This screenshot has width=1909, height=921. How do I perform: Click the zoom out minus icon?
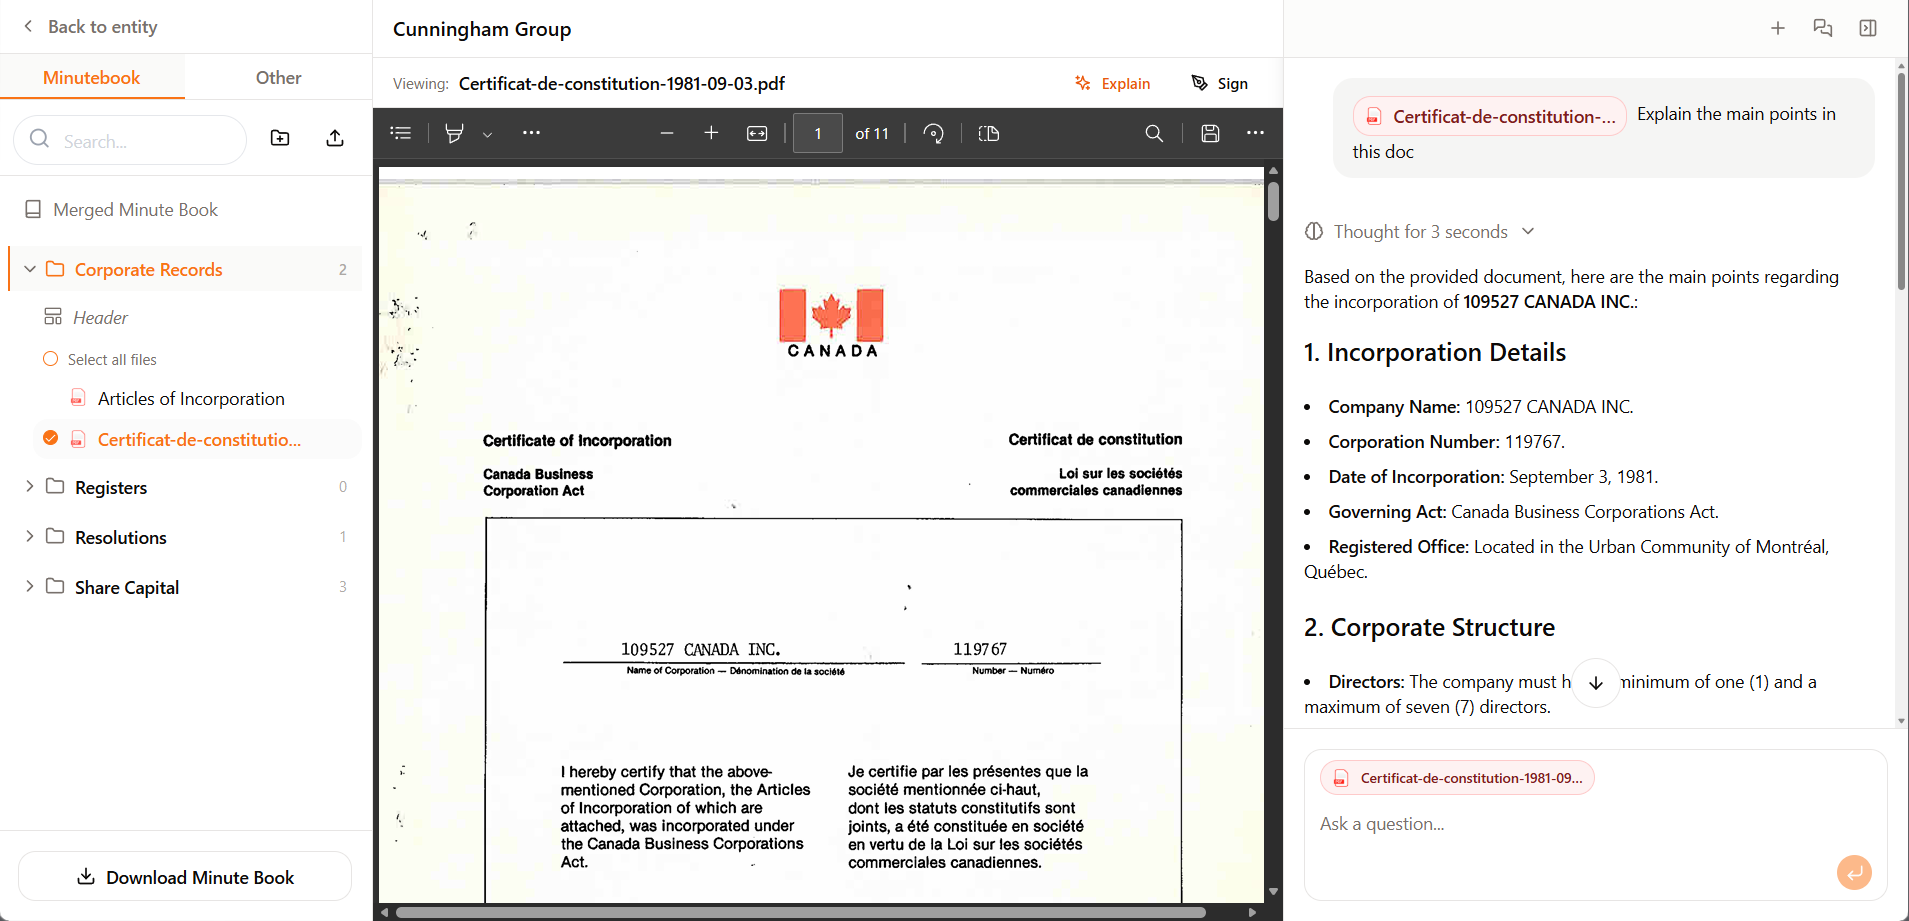[x=667, y=133]
